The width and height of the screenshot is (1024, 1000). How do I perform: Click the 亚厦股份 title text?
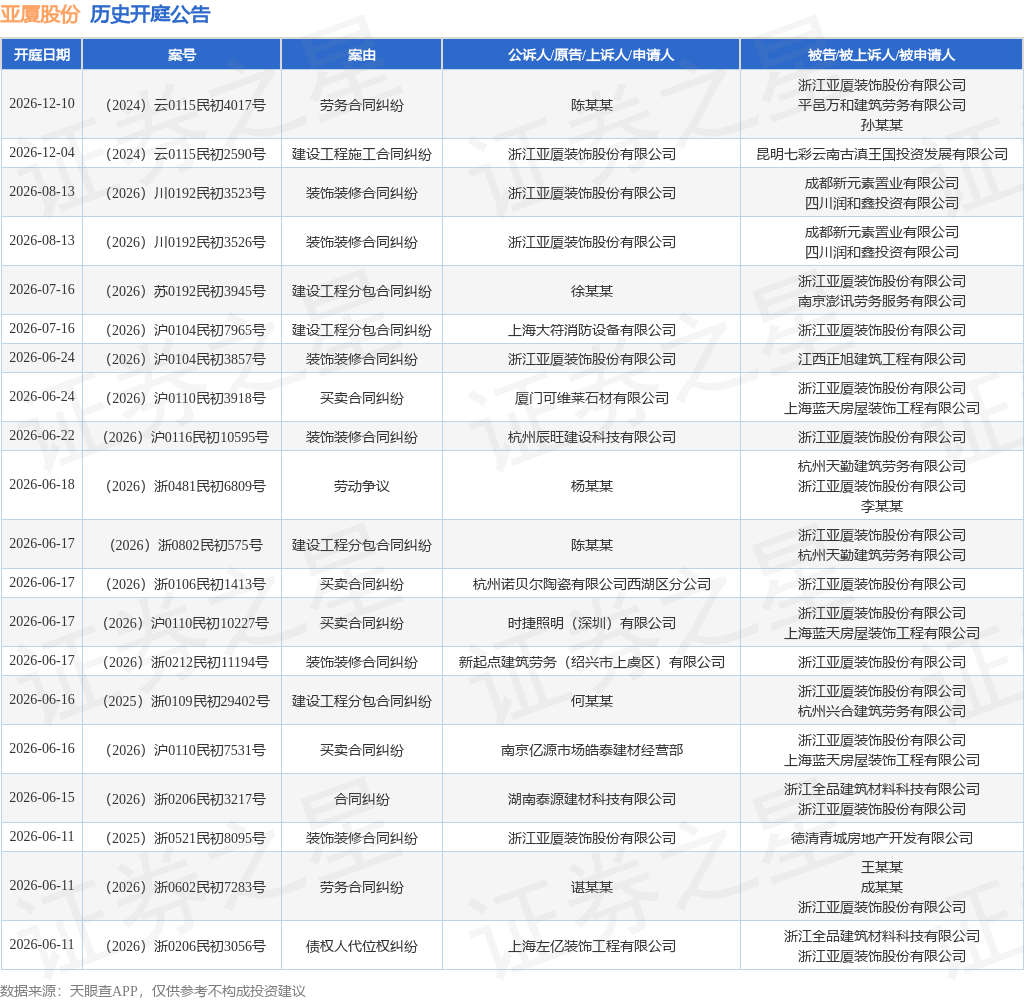tap(40, 14)
